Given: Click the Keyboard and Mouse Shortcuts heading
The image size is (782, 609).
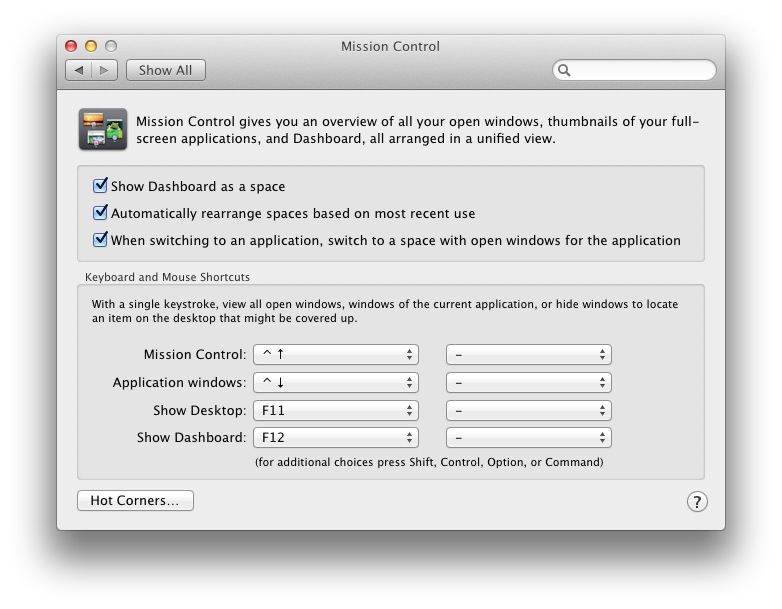Looking at the screenshot, I should click(167, 277).
